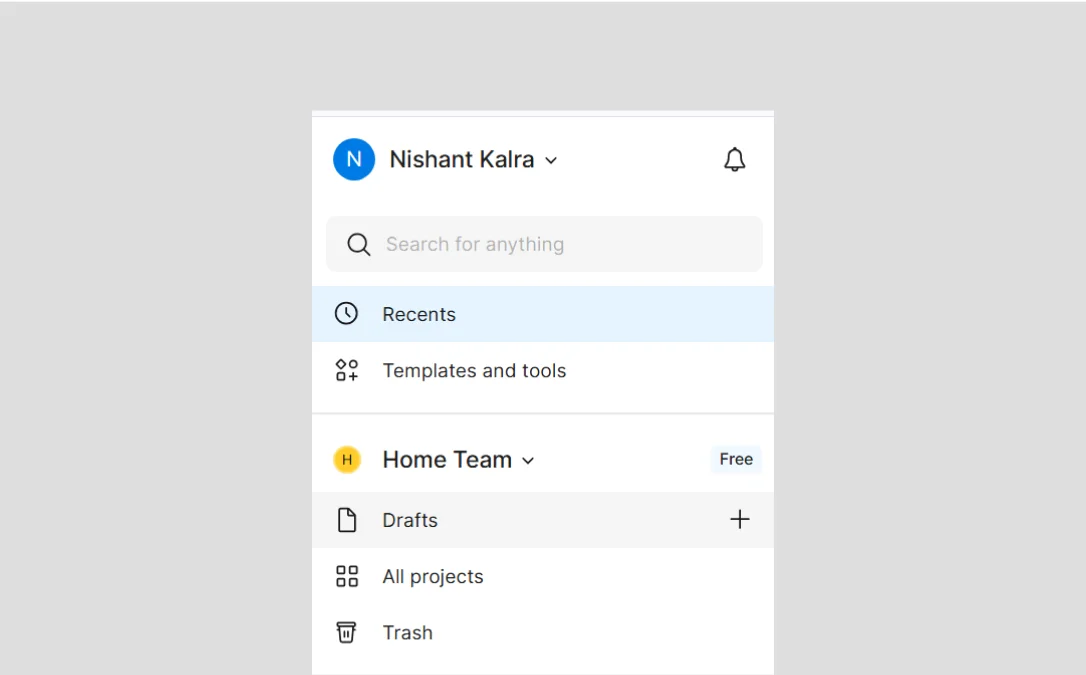Screen dimensions: 1086x675
Task: Click the Trash bin icon
Action: coord(346,632)
